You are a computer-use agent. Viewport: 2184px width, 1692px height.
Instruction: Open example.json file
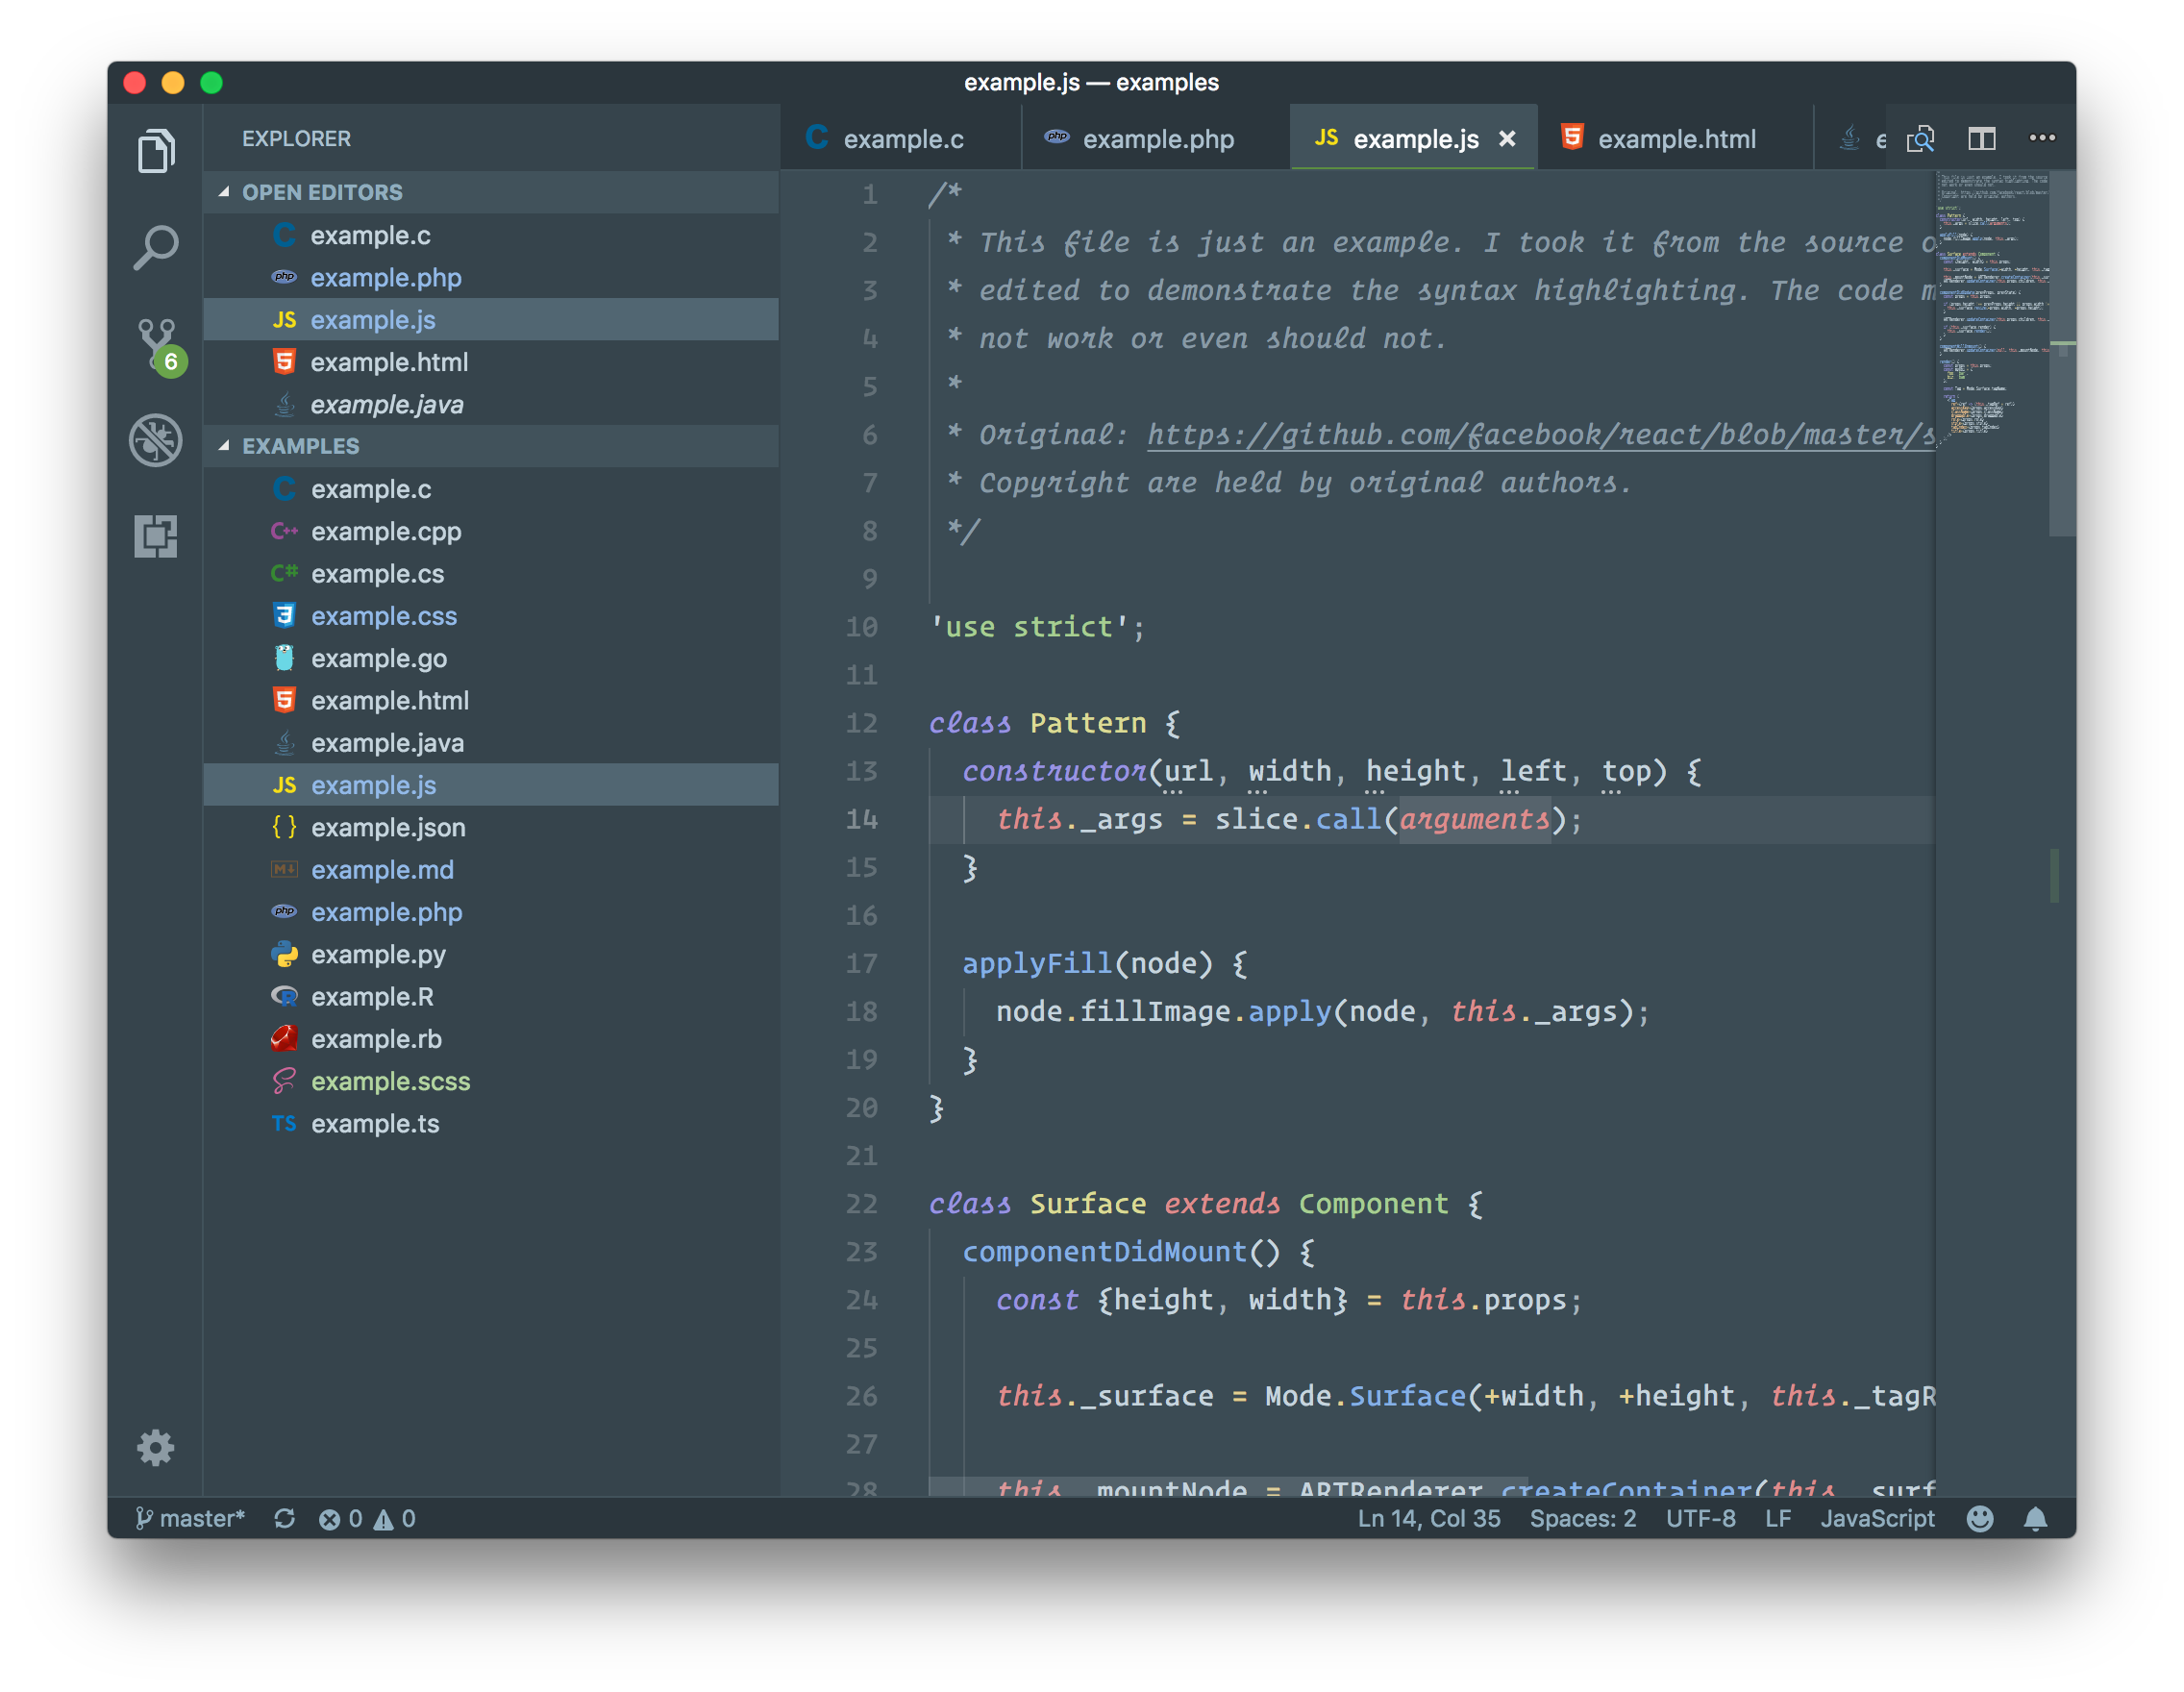coord(491,827)
